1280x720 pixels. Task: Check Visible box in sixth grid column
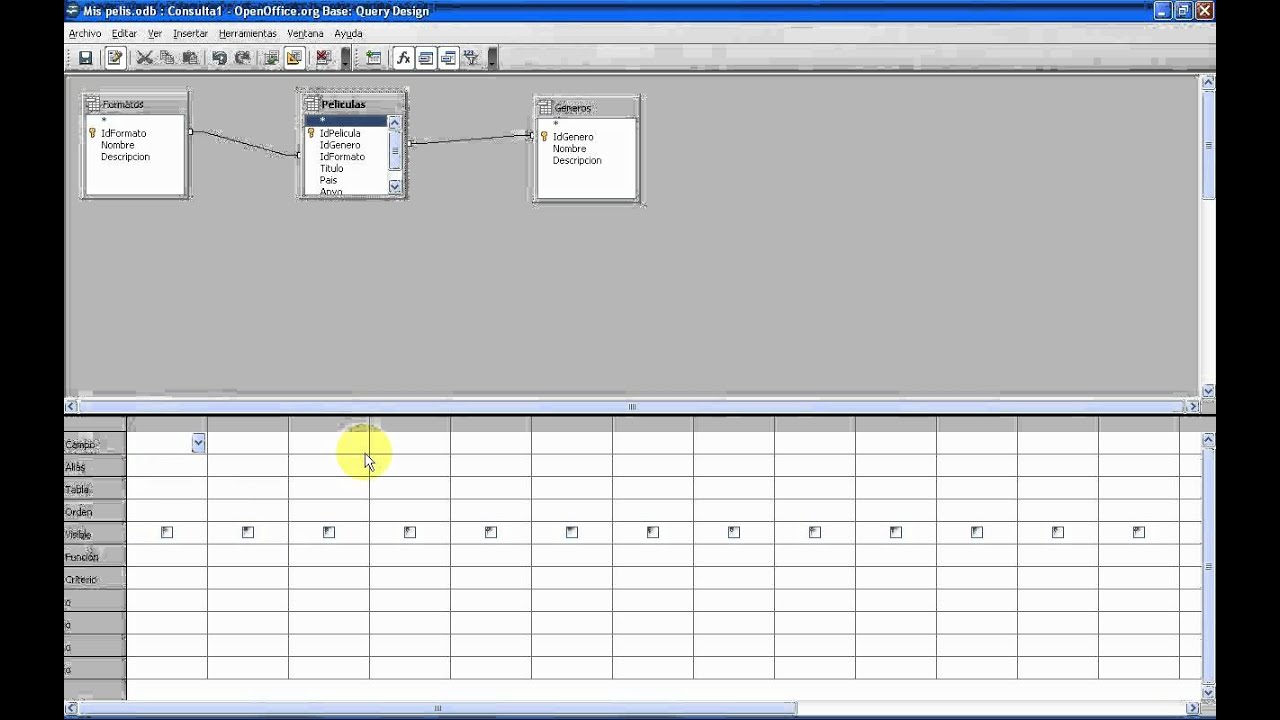572,532
